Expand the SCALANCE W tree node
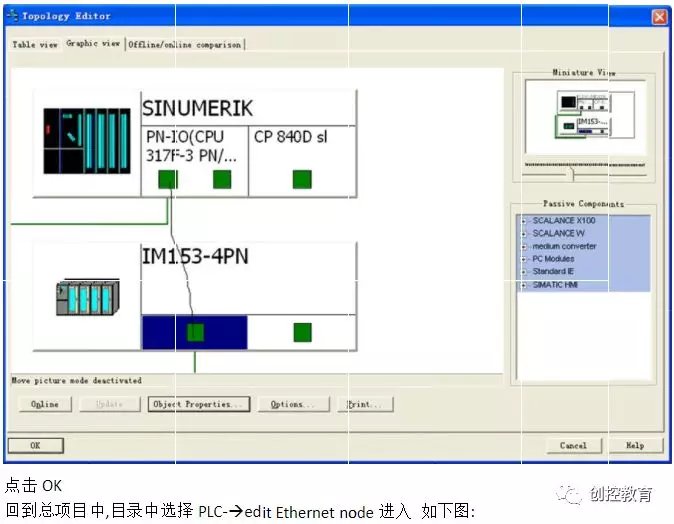Screen dimensions: 674x524 (x=523, y=233)
